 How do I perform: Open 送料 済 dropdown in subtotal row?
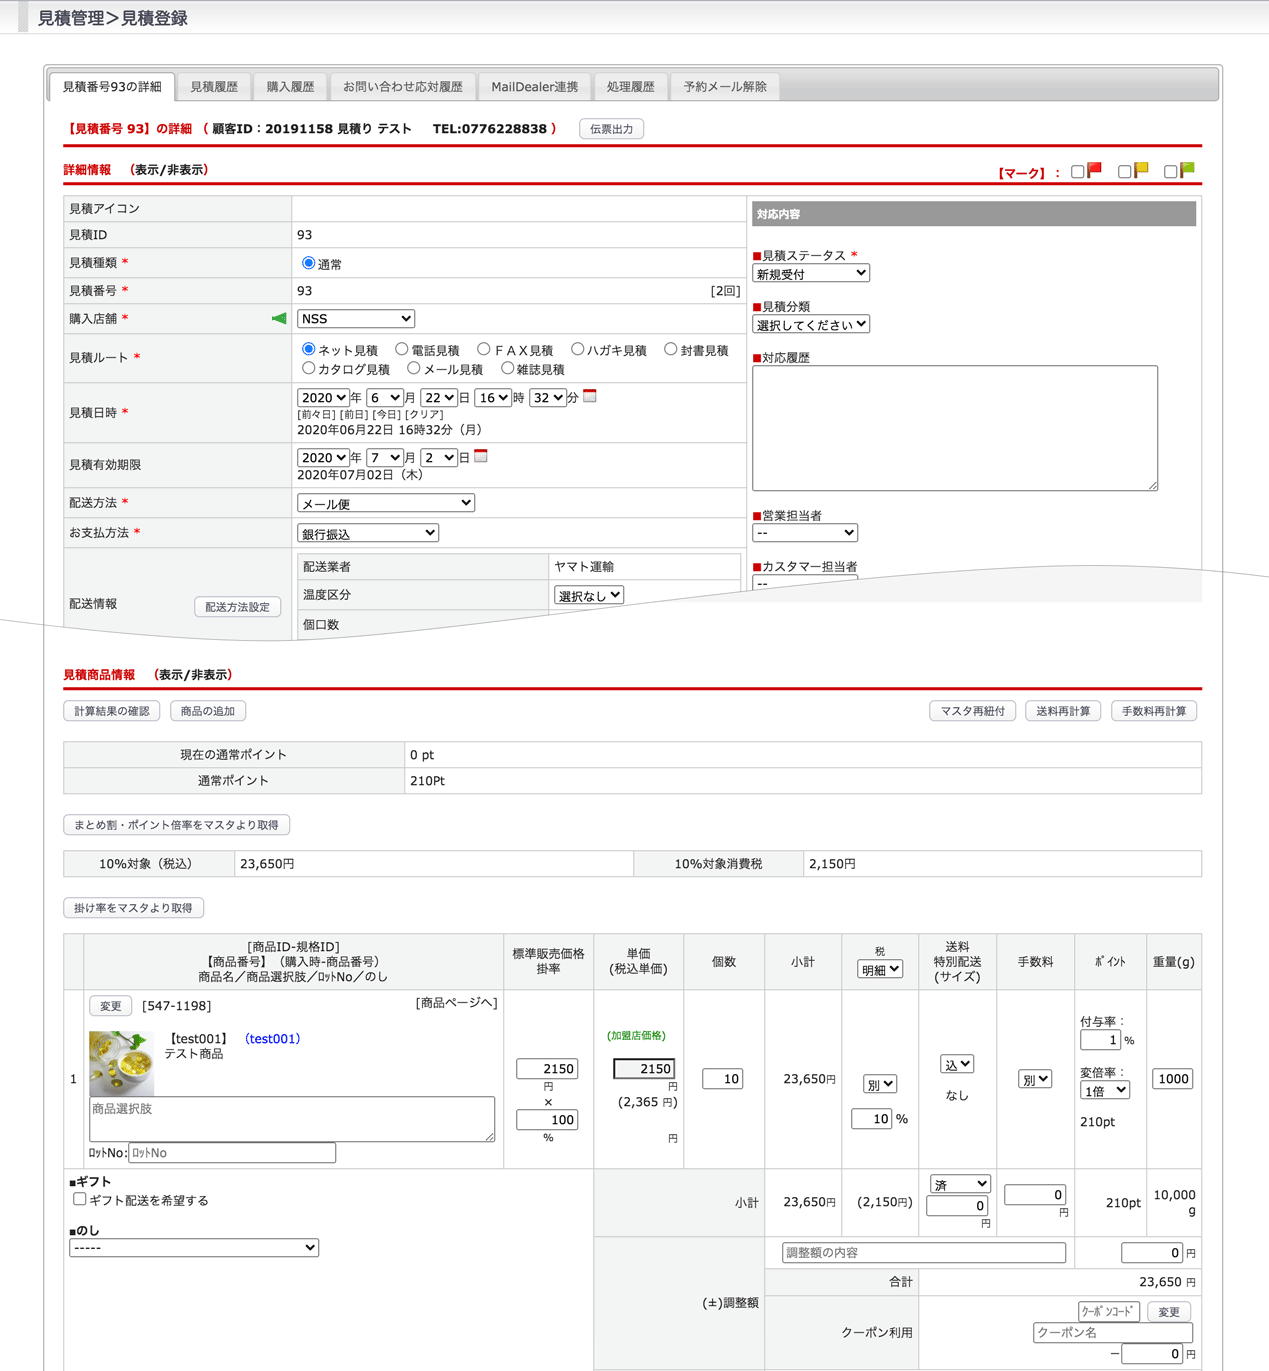pos(960,1183)
